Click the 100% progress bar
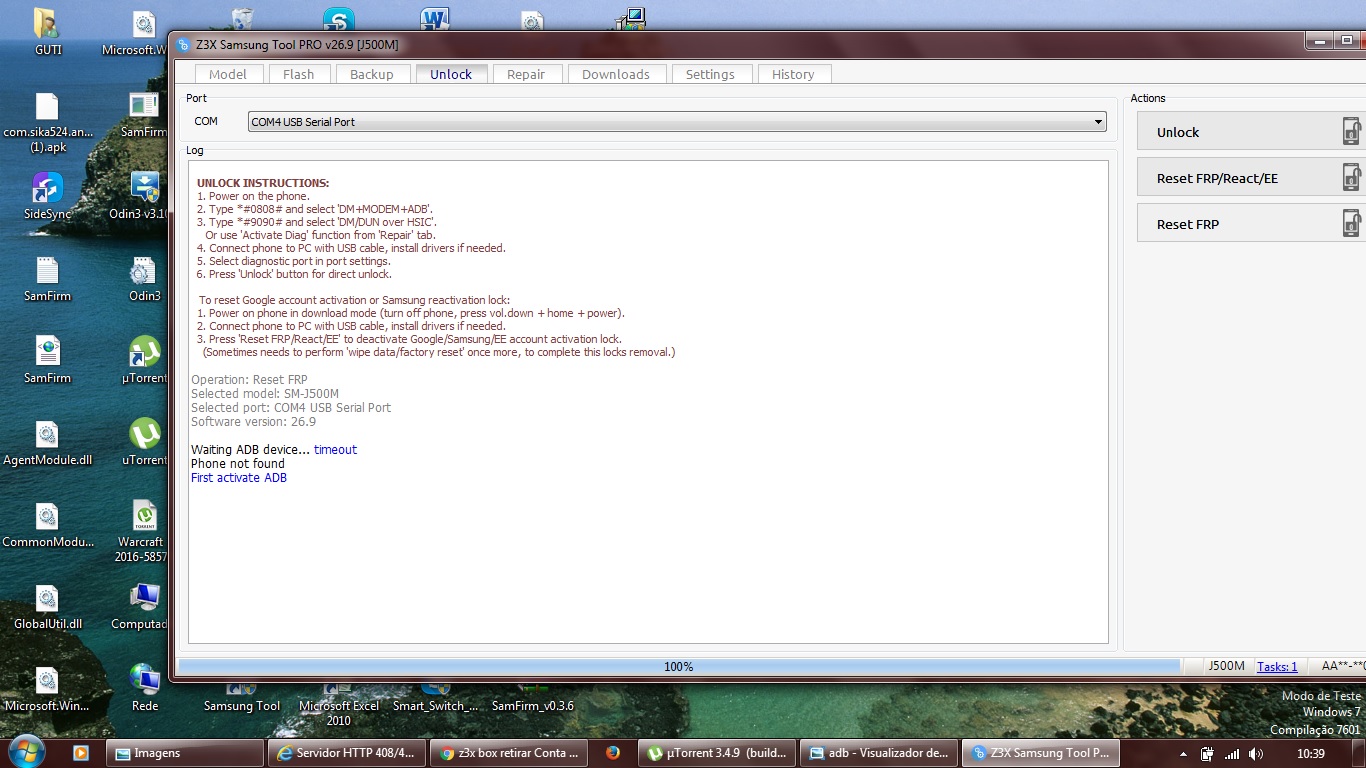The image size is (1366, 768). click(679, 666)
